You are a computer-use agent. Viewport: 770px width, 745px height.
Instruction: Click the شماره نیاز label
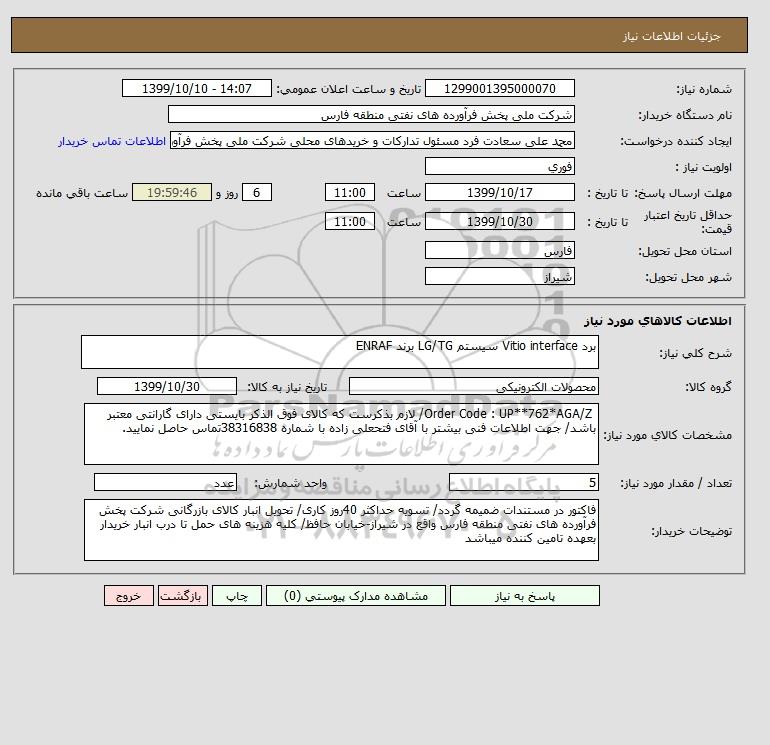click(x=704, y=89)
